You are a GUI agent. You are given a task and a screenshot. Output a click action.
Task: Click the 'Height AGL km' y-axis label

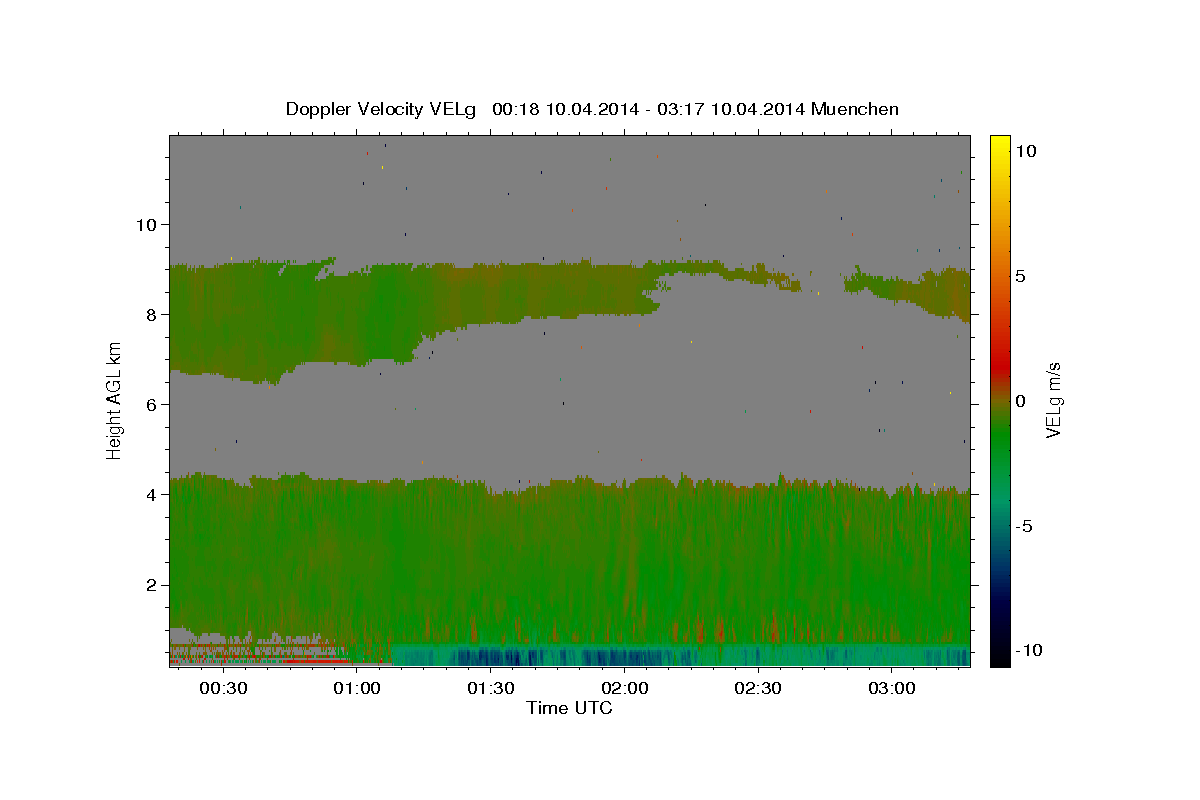[115, 400]
